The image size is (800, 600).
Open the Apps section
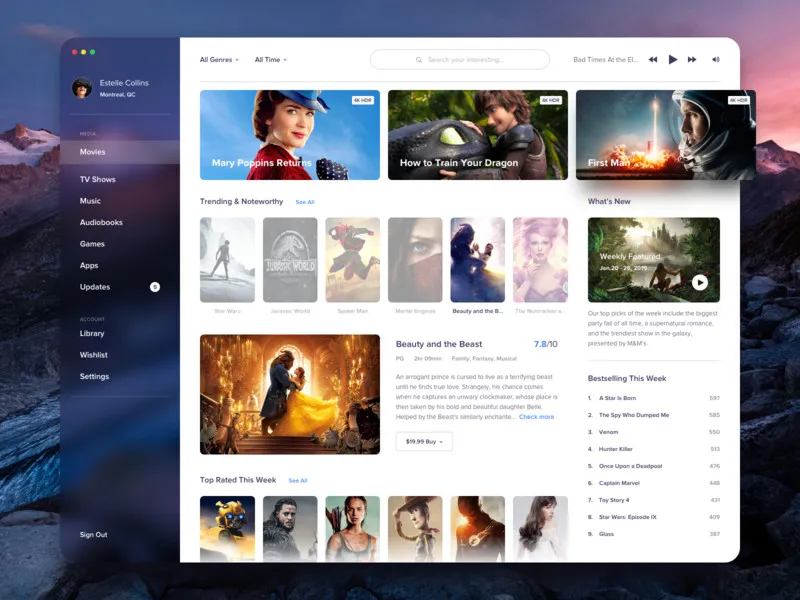pyautogui.click(x=89, y=265)
